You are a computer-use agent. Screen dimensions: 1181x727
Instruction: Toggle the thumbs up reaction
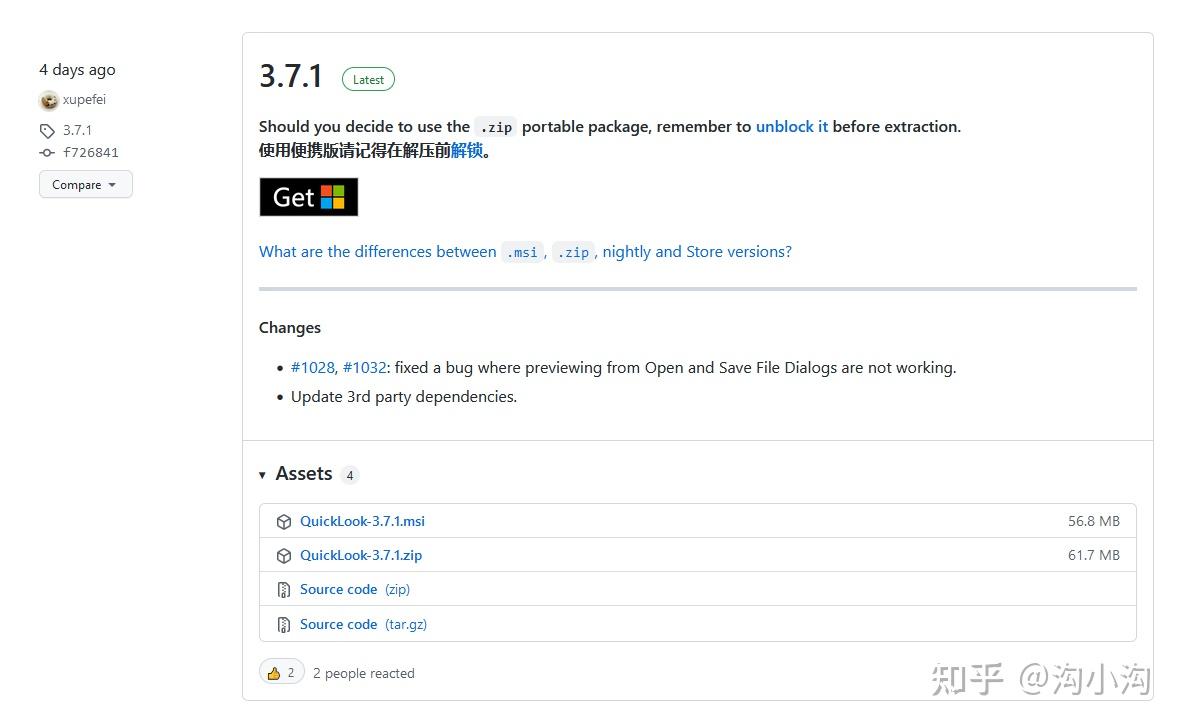281,673
